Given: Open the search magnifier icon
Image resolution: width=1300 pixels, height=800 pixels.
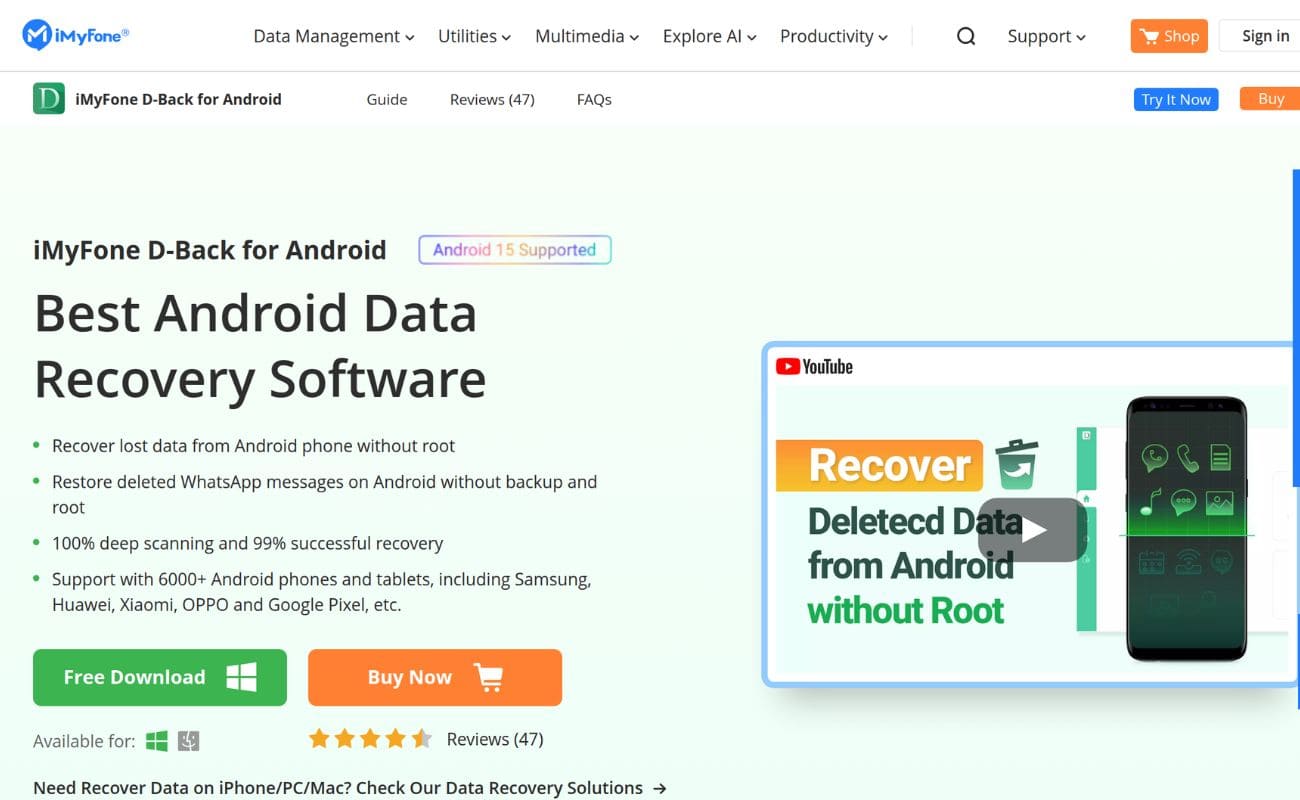Looking at the screenshot, I should [965, 36].
